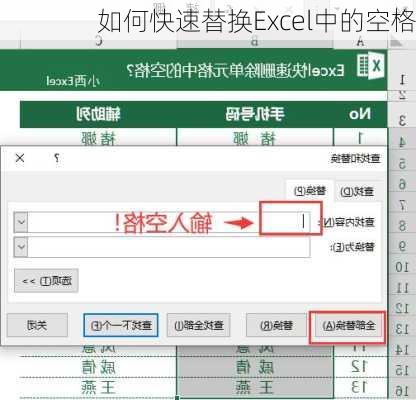Click cell "1" under the No column
The height and width of the screenshot is (400, 416).
pos(361,138)
